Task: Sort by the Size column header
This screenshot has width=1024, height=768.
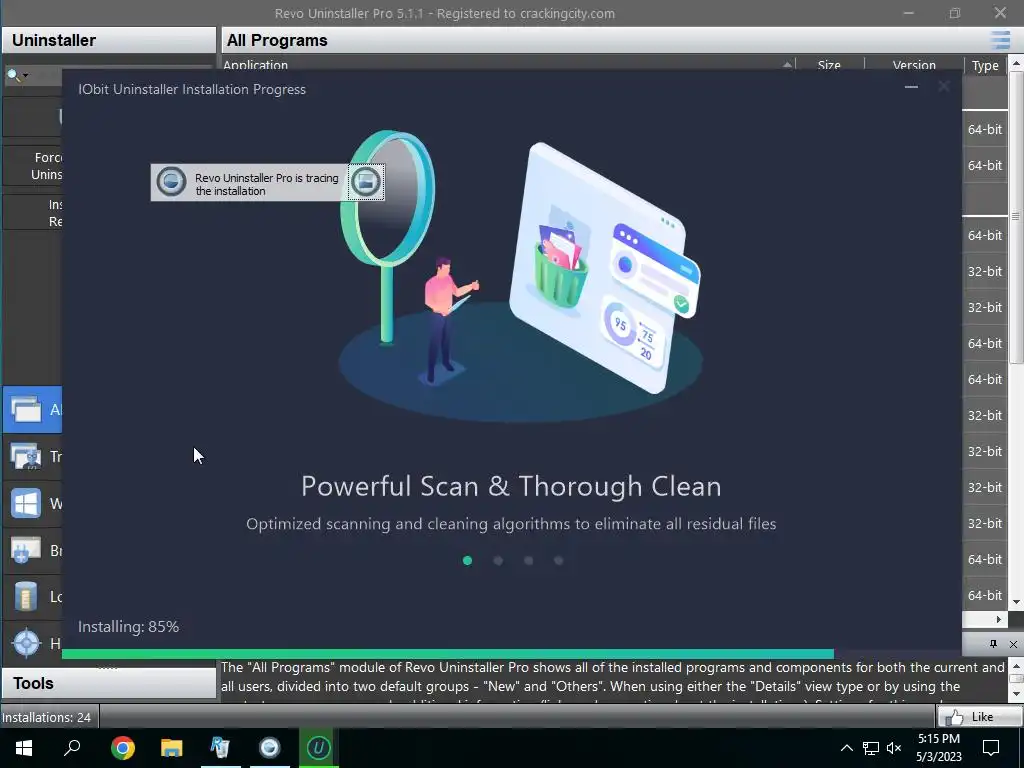Action: (829, 65)
